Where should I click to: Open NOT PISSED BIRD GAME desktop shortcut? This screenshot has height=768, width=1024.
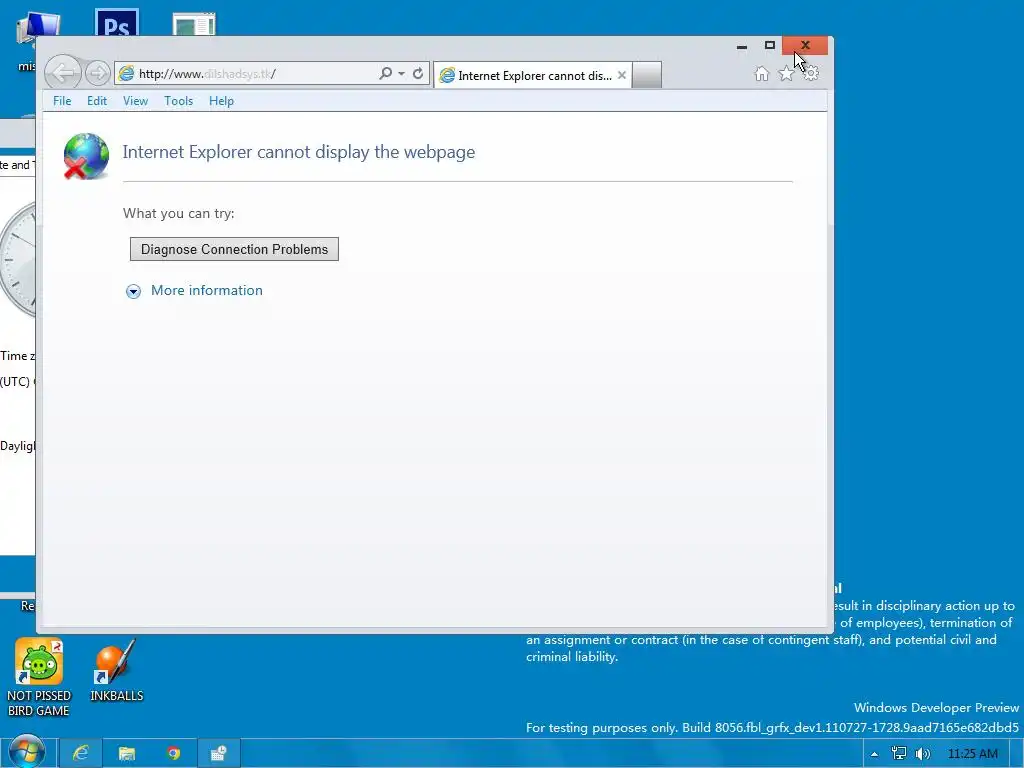click(39, 678)
